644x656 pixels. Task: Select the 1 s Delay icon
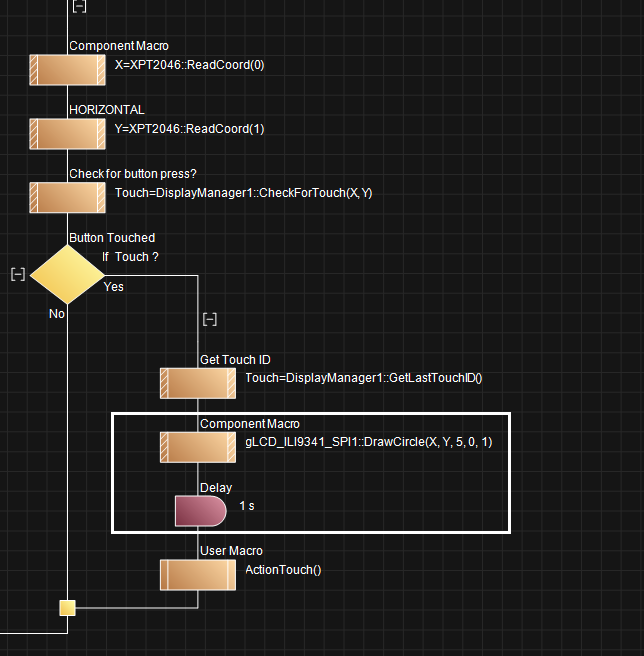200,510
